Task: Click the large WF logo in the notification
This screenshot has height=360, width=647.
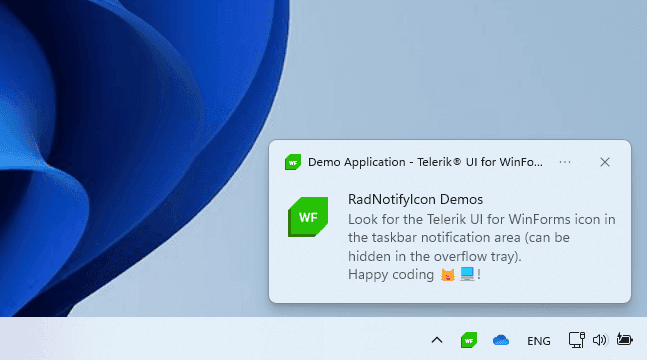Action: tap(308, 217)
